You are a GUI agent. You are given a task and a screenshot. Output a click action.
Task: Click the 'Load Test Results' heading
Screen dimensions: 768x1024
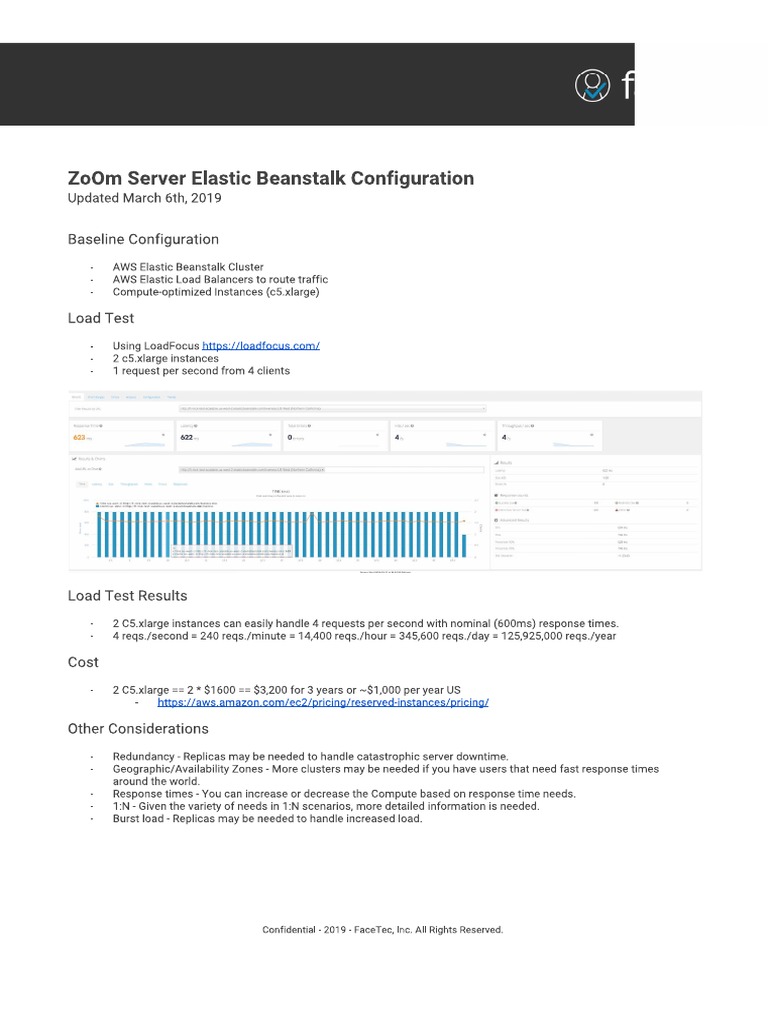127,596
